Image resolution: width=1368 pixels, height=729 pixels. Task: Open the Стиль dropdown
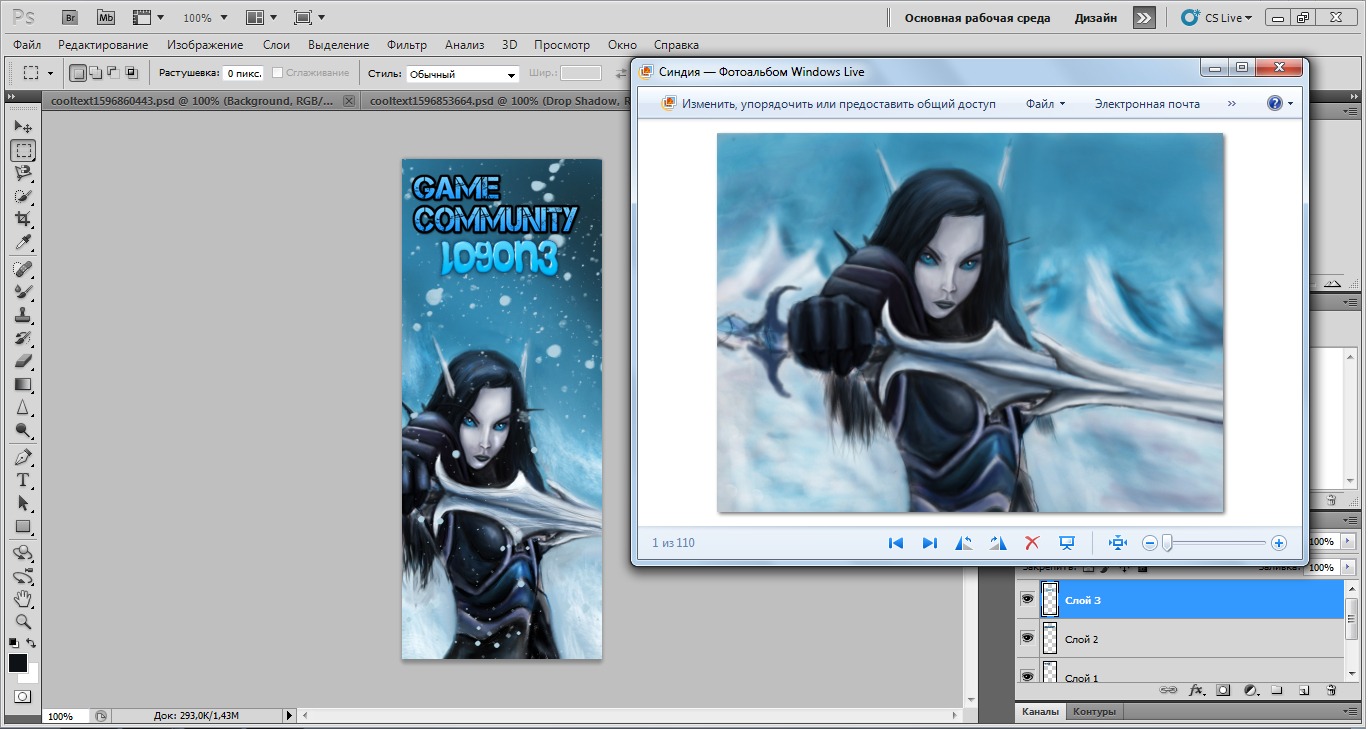[462, 74]
